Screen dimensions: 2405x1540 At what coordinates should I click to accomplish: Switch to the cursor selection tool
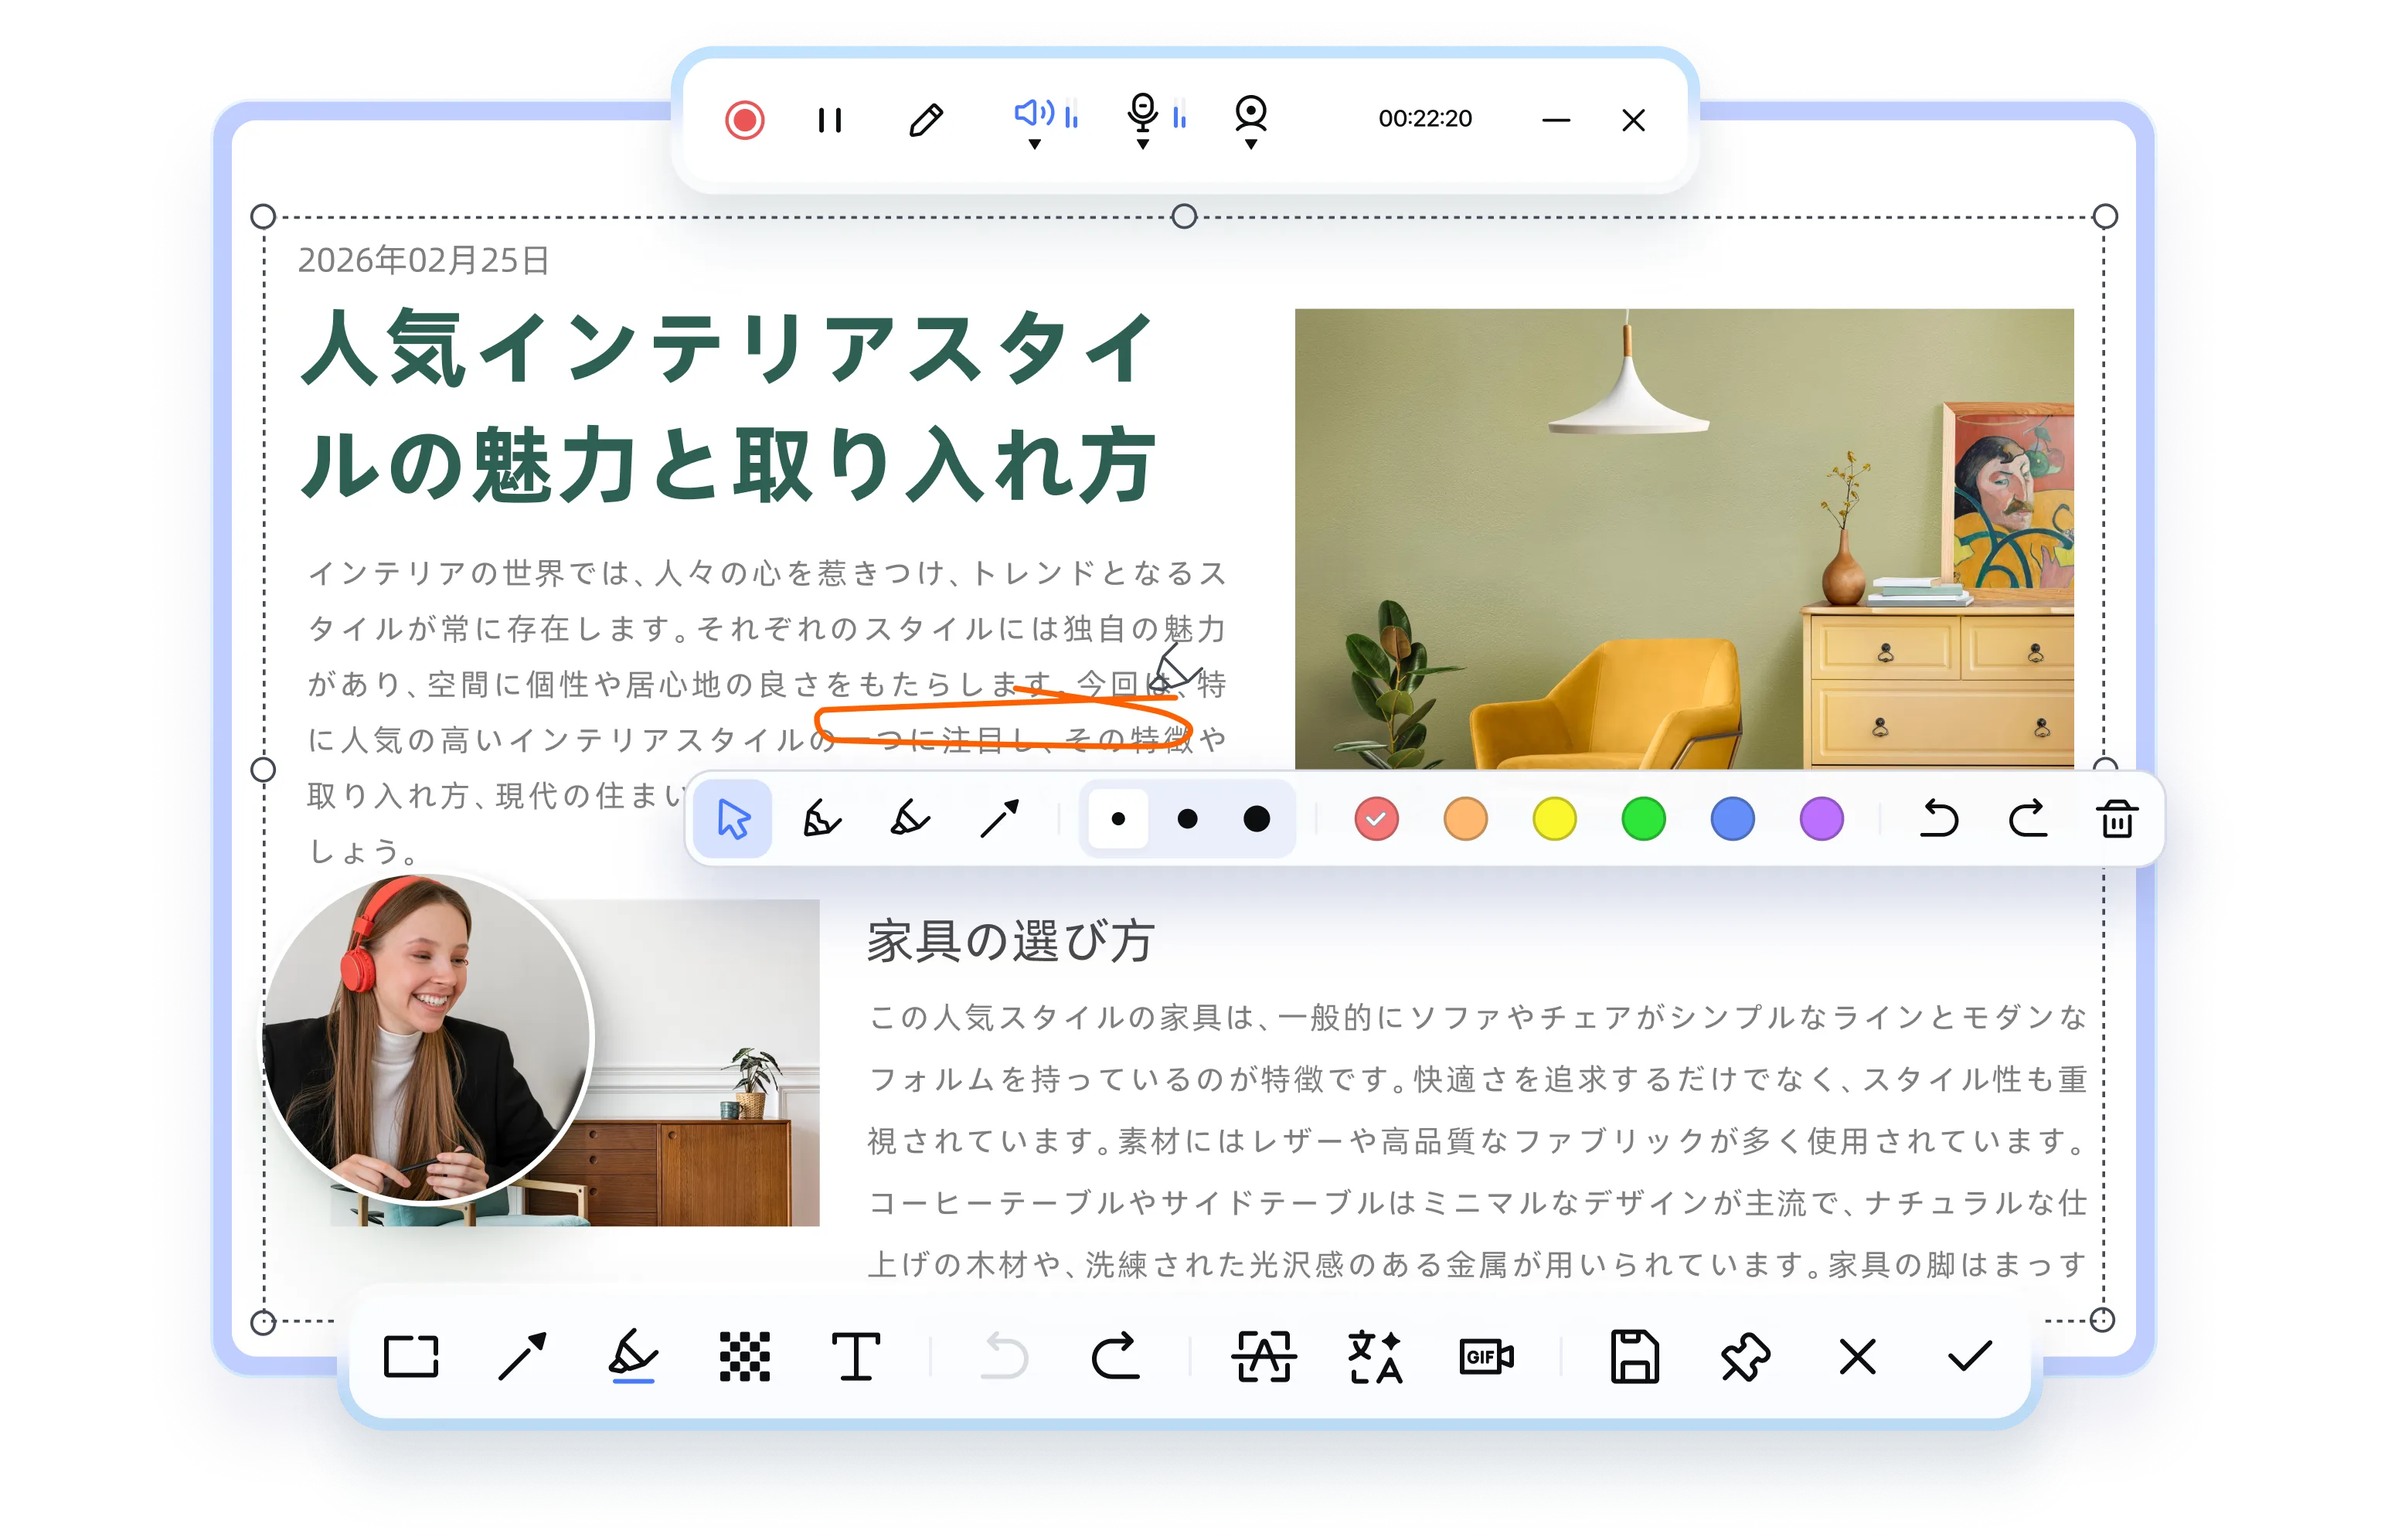734,818
